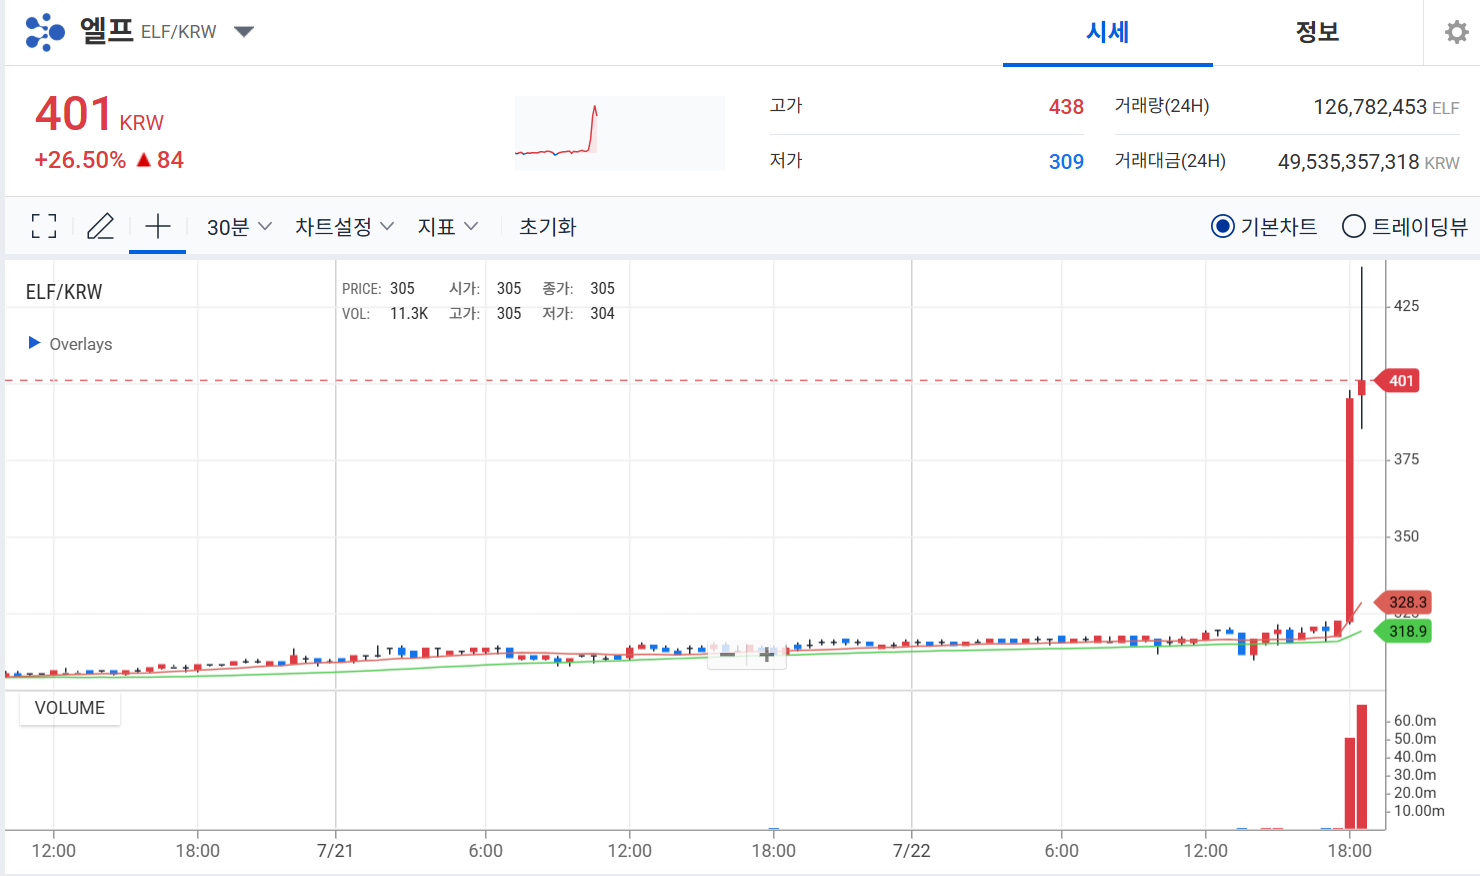The image size is (1480, 876).
Task: Click the 엘프 coin name heading
Action: (106, 30)
